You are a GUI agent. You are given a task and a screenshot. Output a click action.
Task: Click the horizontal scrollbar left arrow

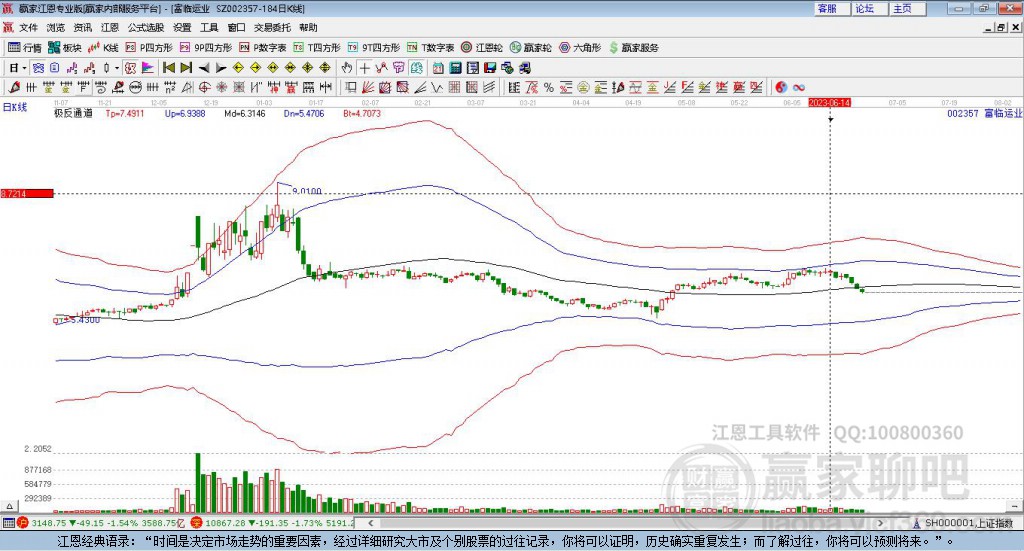click(371, 523)
